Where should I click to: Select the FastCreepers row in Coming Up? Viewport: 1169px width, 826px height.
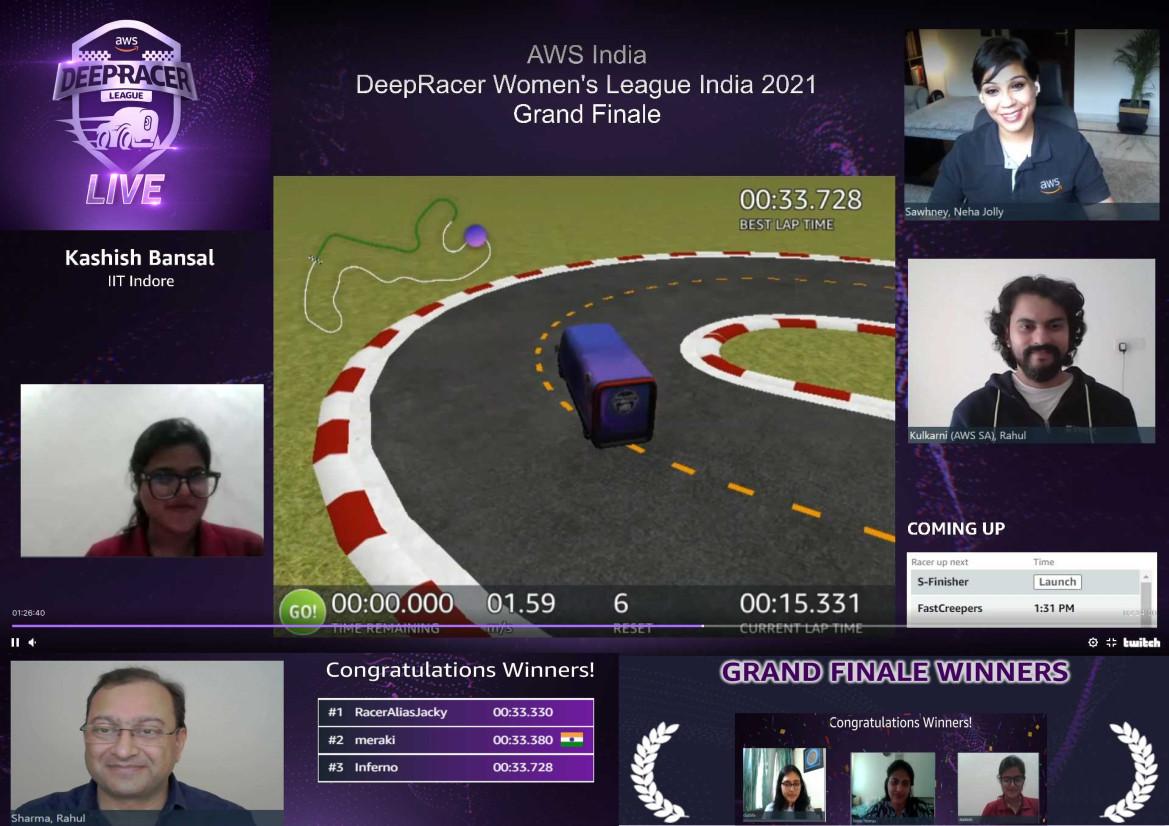tap(1024, 608)
